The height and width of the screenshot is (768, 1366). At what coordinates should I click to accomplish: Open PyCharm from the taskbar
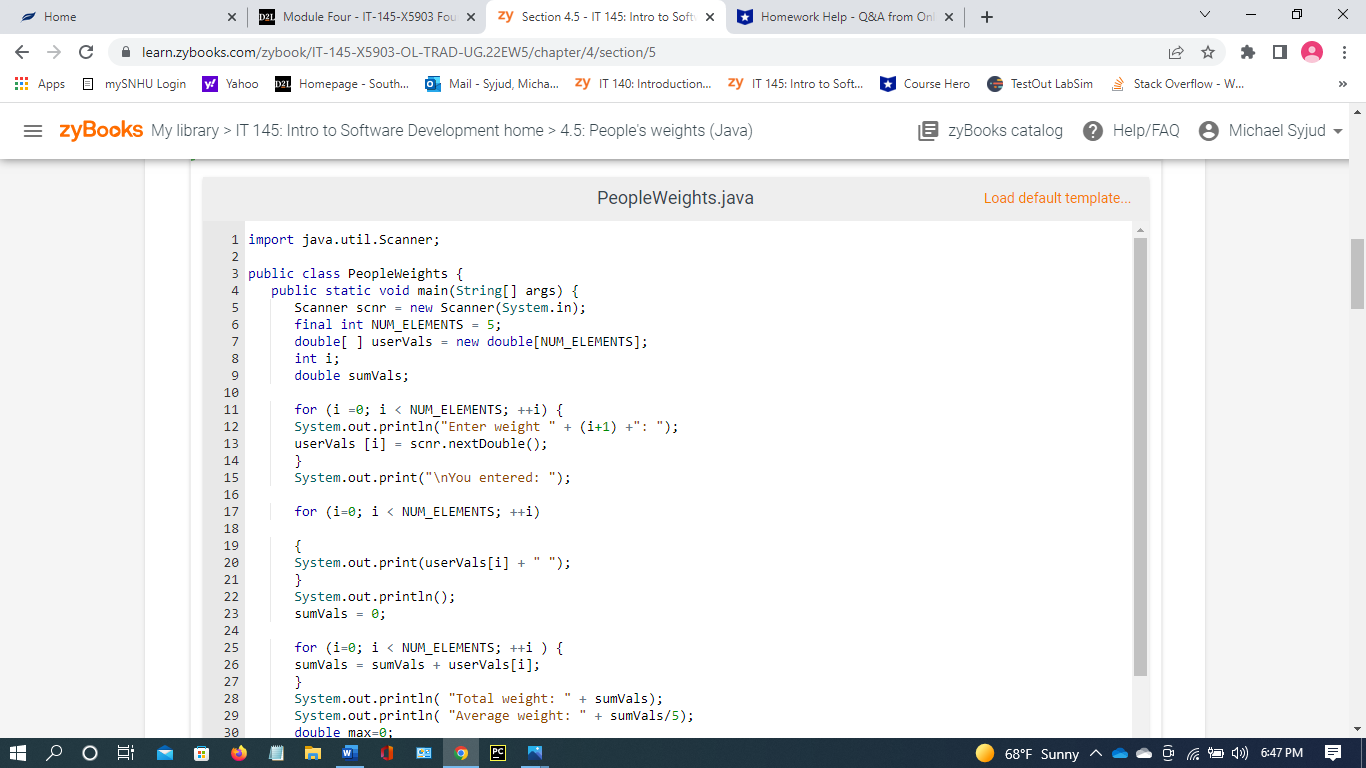point(498,754)
